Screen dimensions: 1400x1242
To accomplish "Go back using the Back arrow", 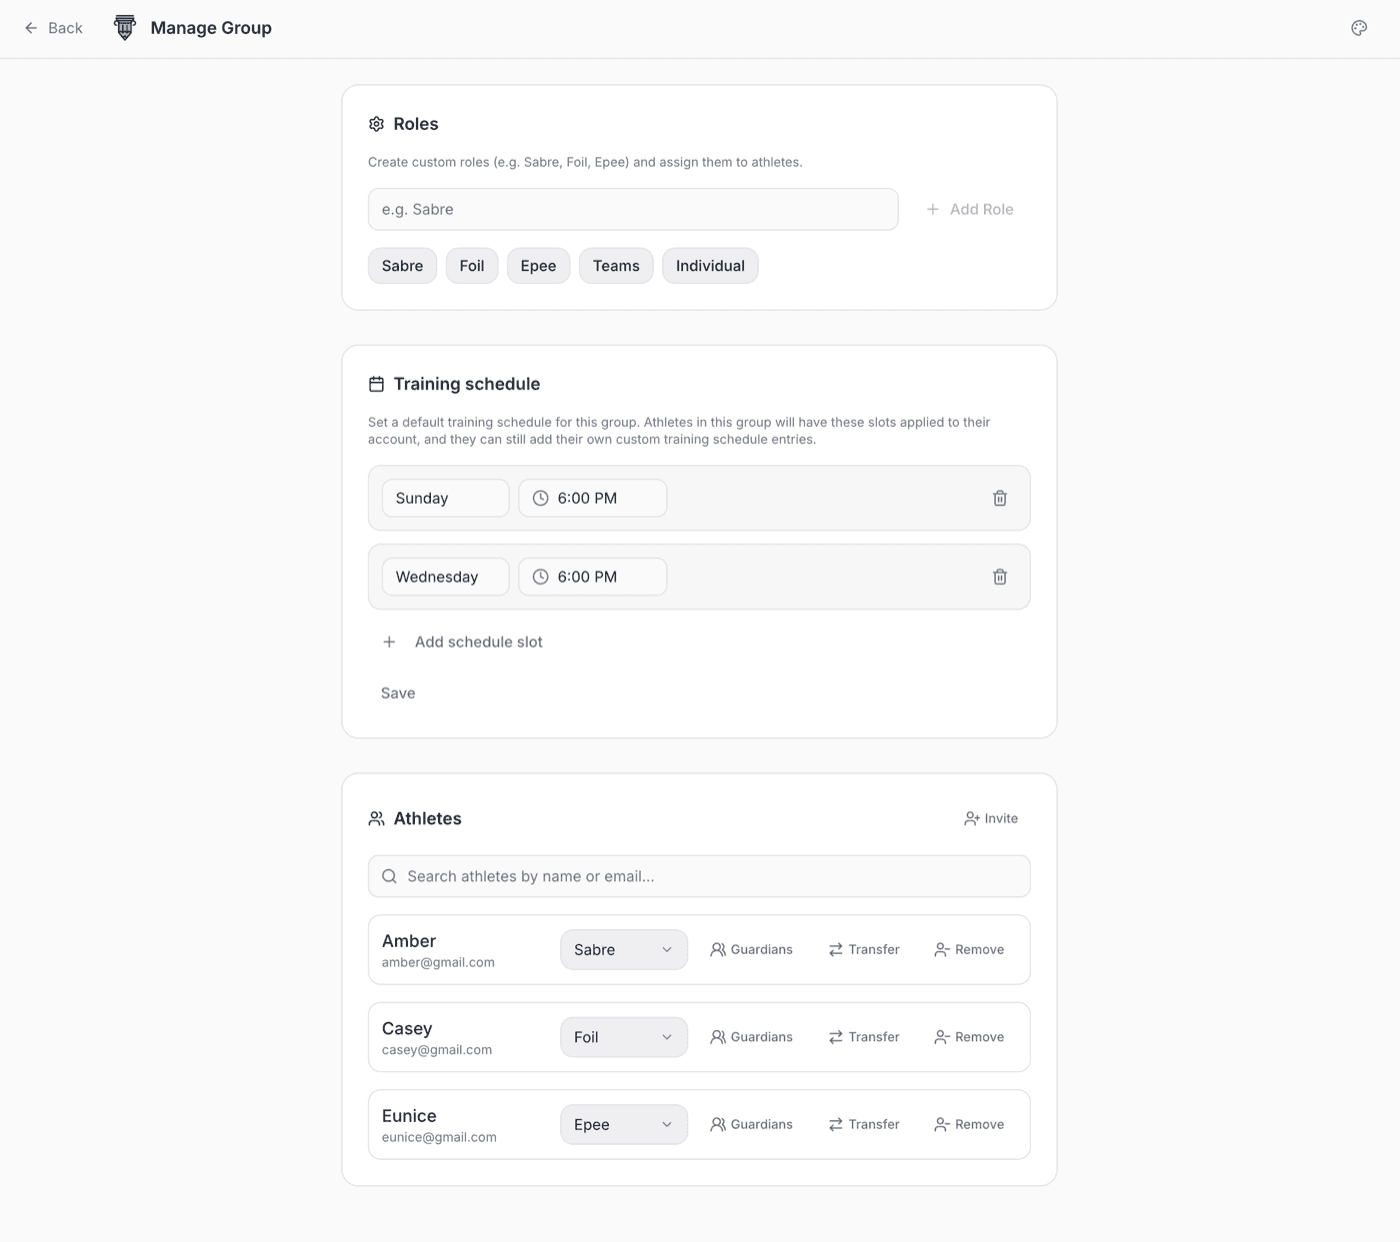I will 53,28.
